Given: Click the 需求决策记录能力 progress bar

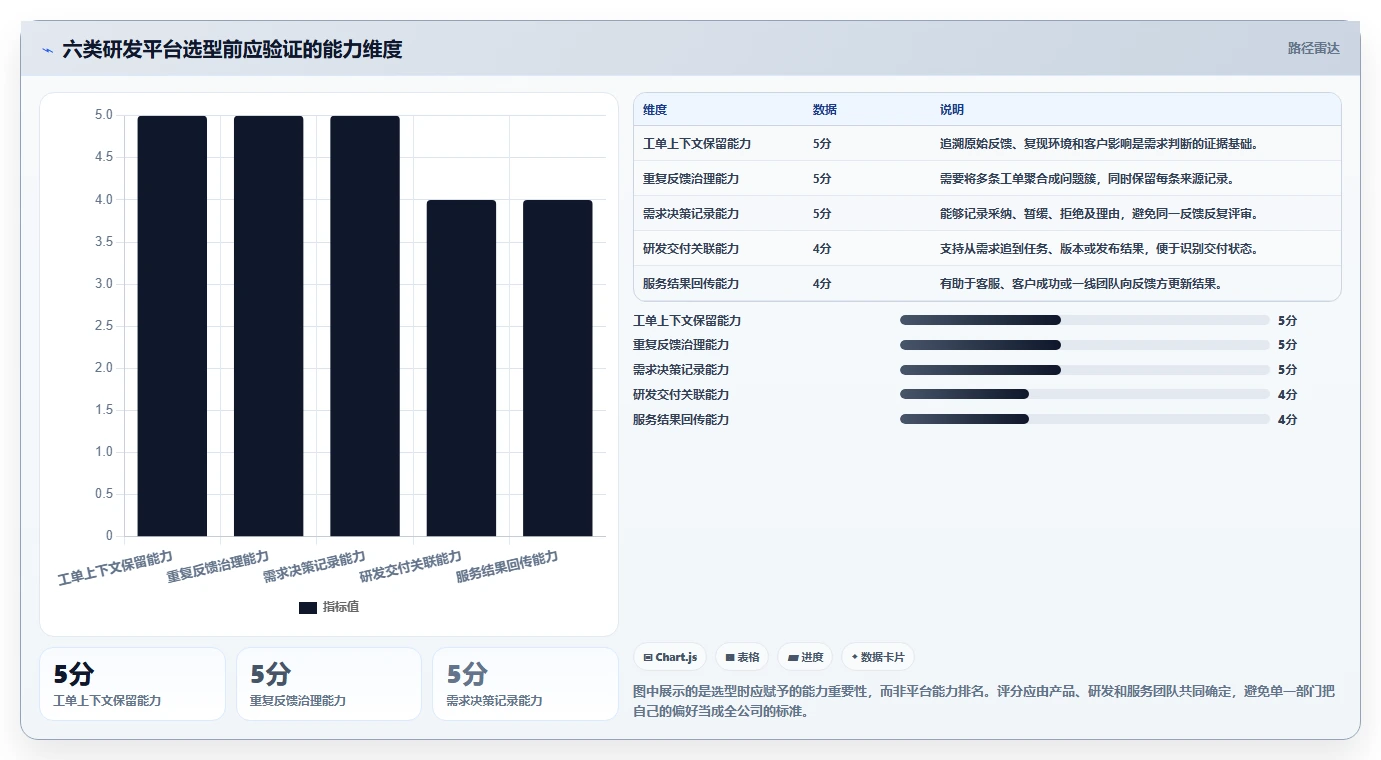Looking at the screenshot, I should click(1084, 370).
